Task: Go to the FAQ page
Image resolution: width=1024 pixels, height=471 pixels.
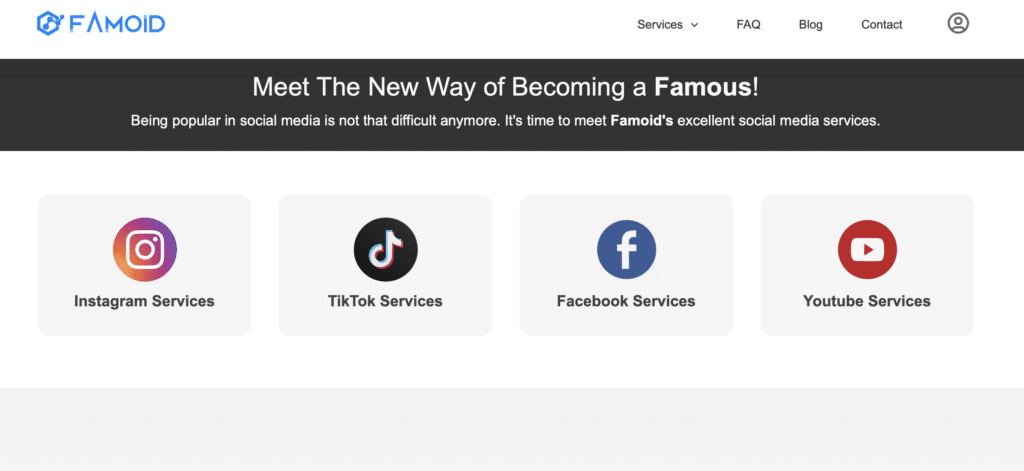Action: tap(748, 25)
